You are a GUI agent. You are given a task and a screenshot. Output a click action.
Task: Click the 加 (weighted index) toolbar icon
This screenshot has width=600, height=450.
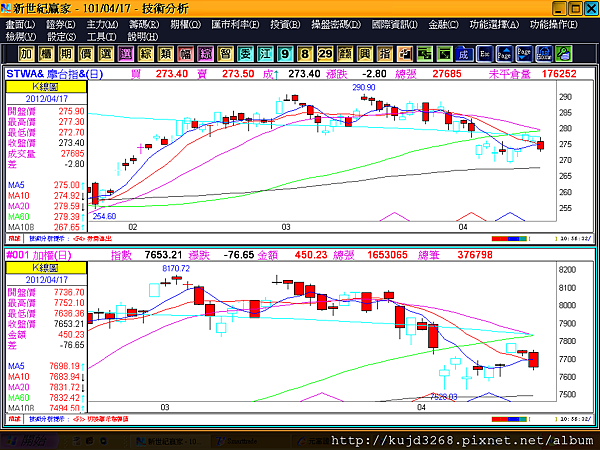pyautogui.click(x=26, y=54)
